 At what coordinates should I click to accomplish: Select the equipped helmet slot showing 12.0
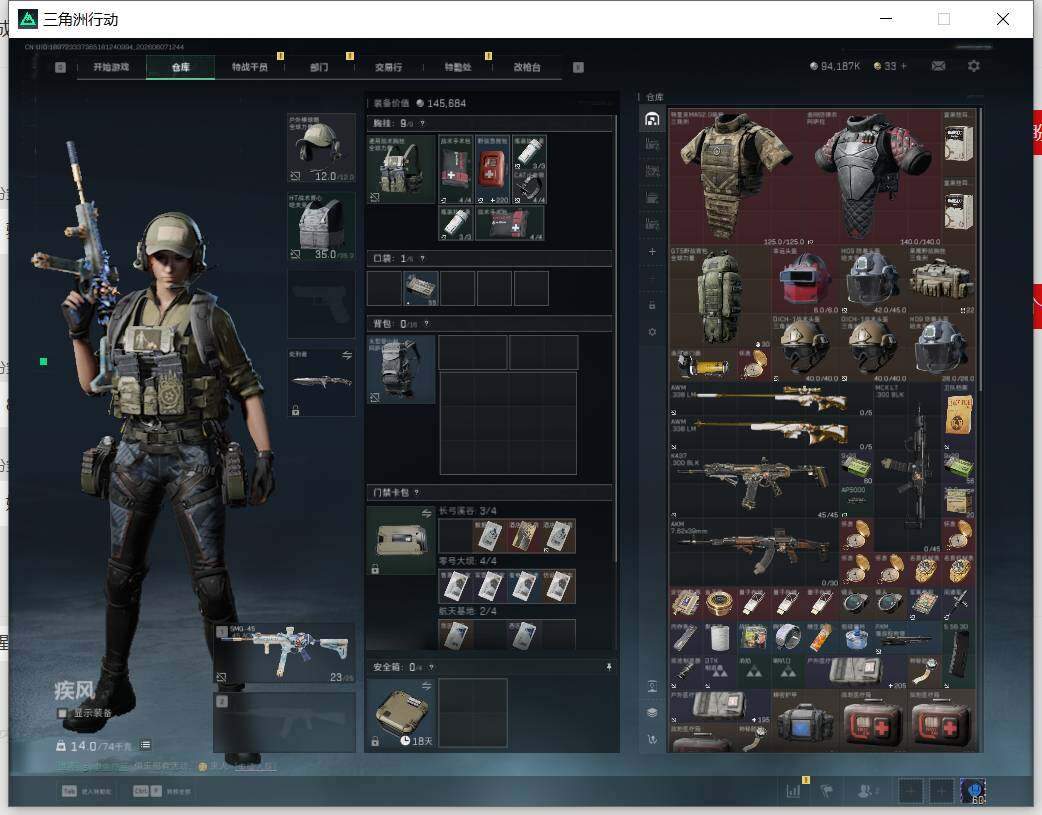coord(321,148)
